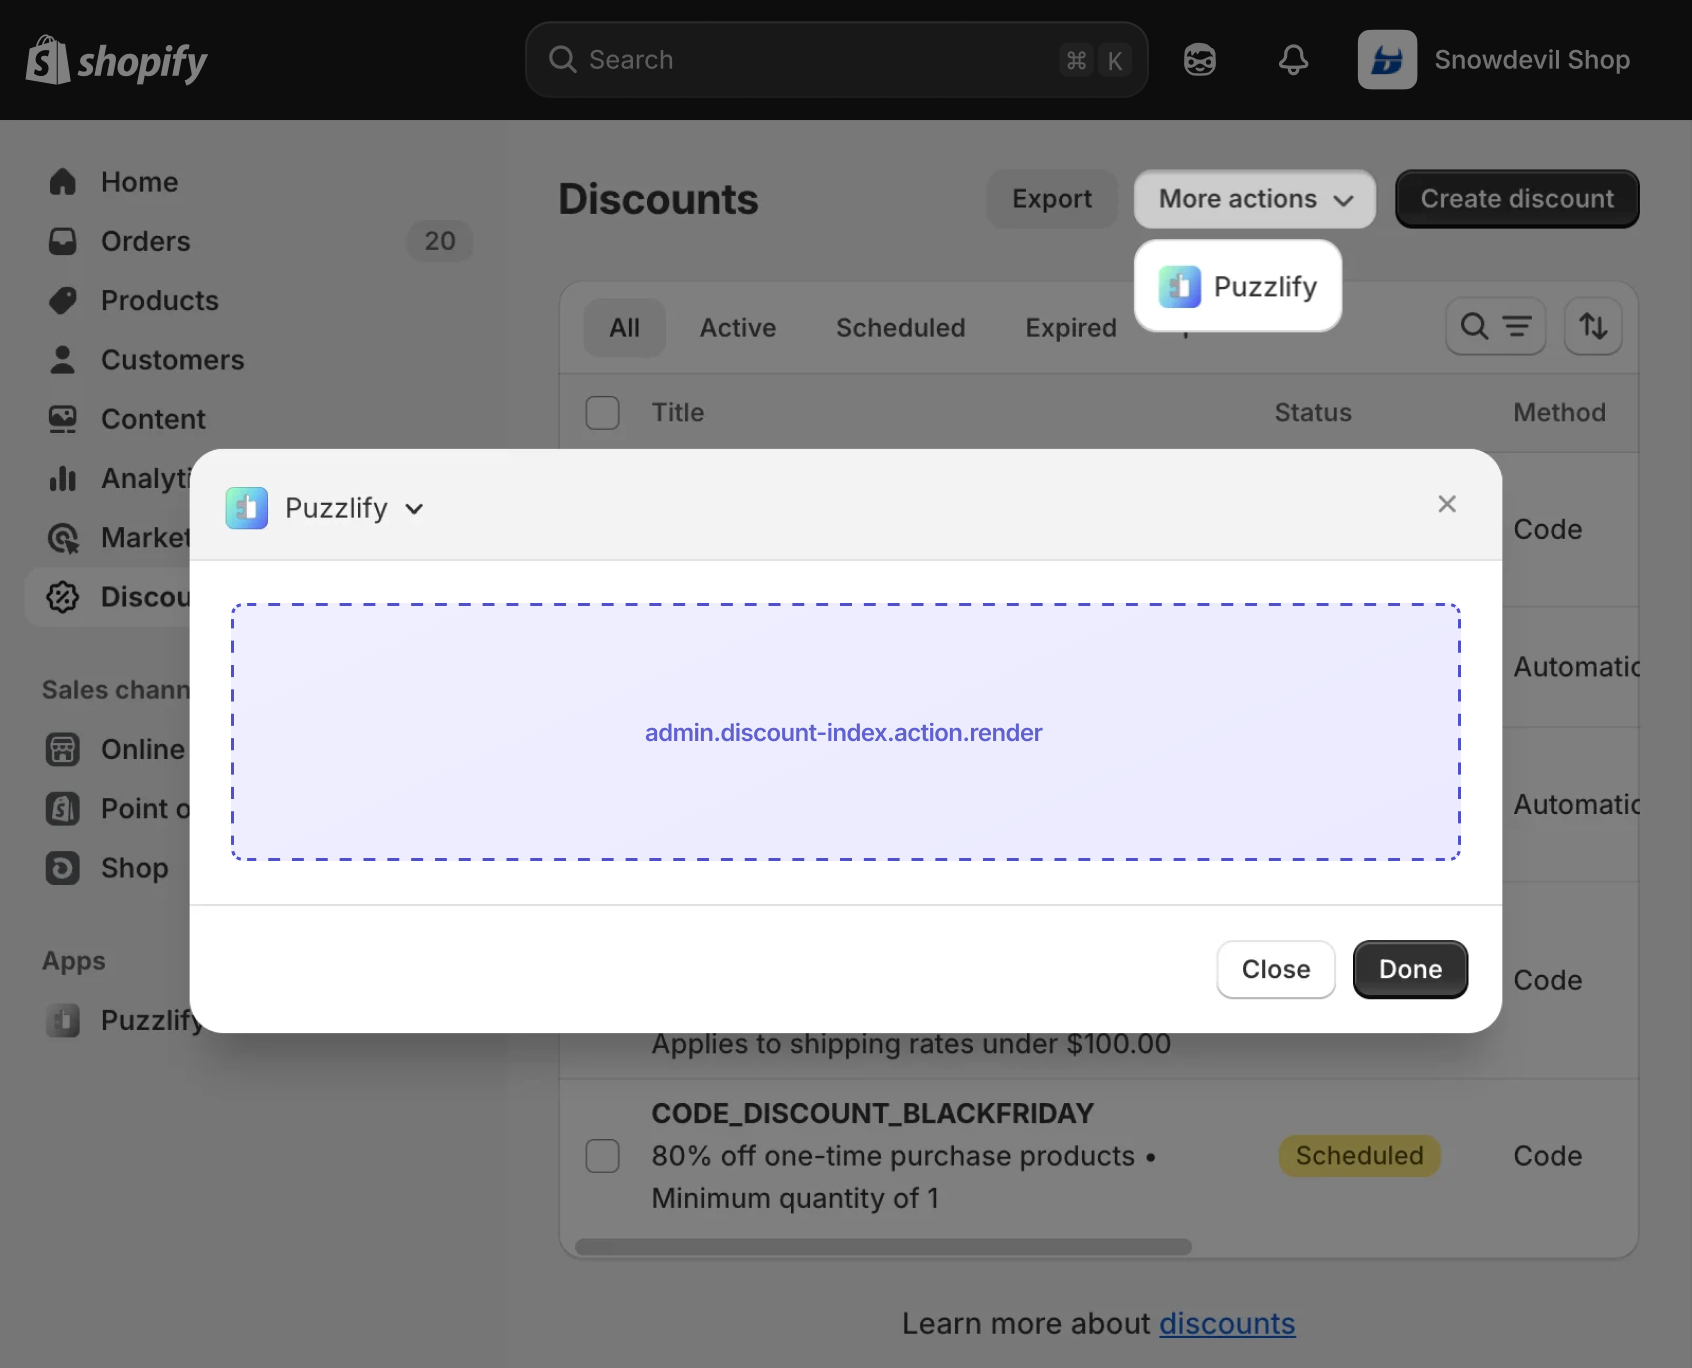Click Puzzlify icon in modal header
The width and height of the screenshot is (1692, 1368).
247,508
